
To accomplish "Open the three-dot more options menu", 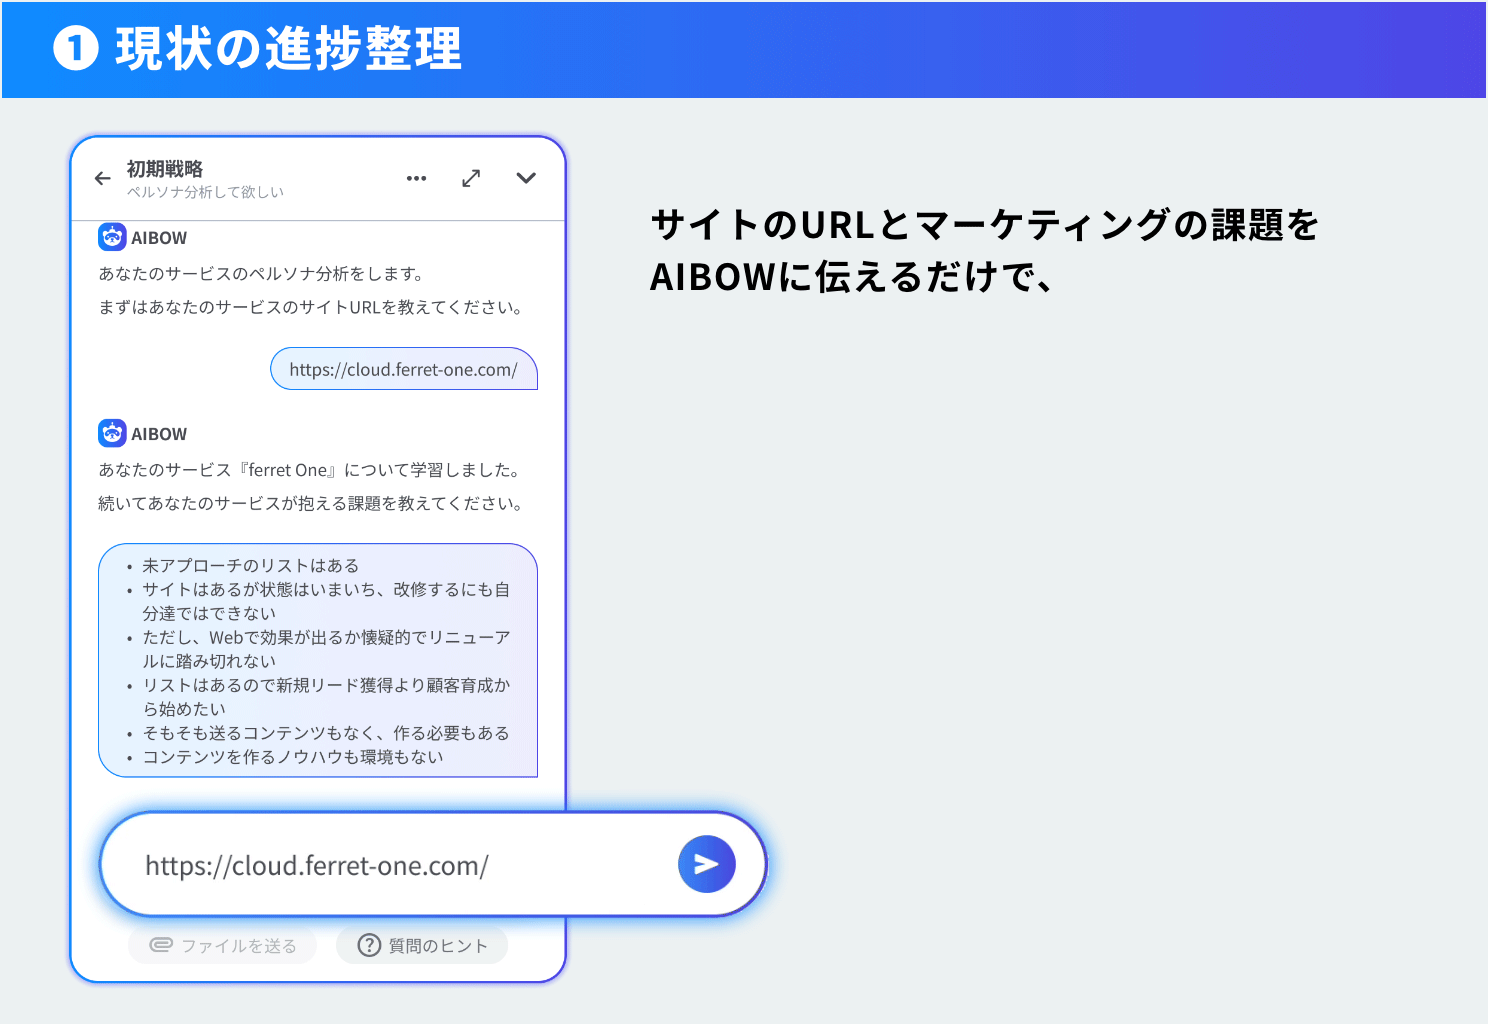I will coord(416,179).
